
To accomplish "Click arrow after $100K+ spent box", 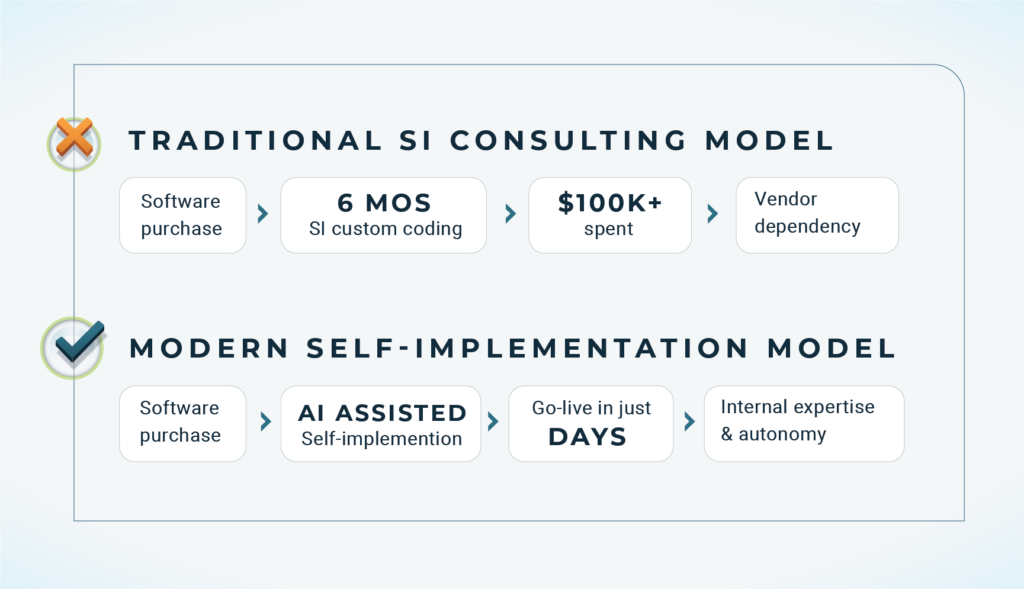I will tap(712, 214).
